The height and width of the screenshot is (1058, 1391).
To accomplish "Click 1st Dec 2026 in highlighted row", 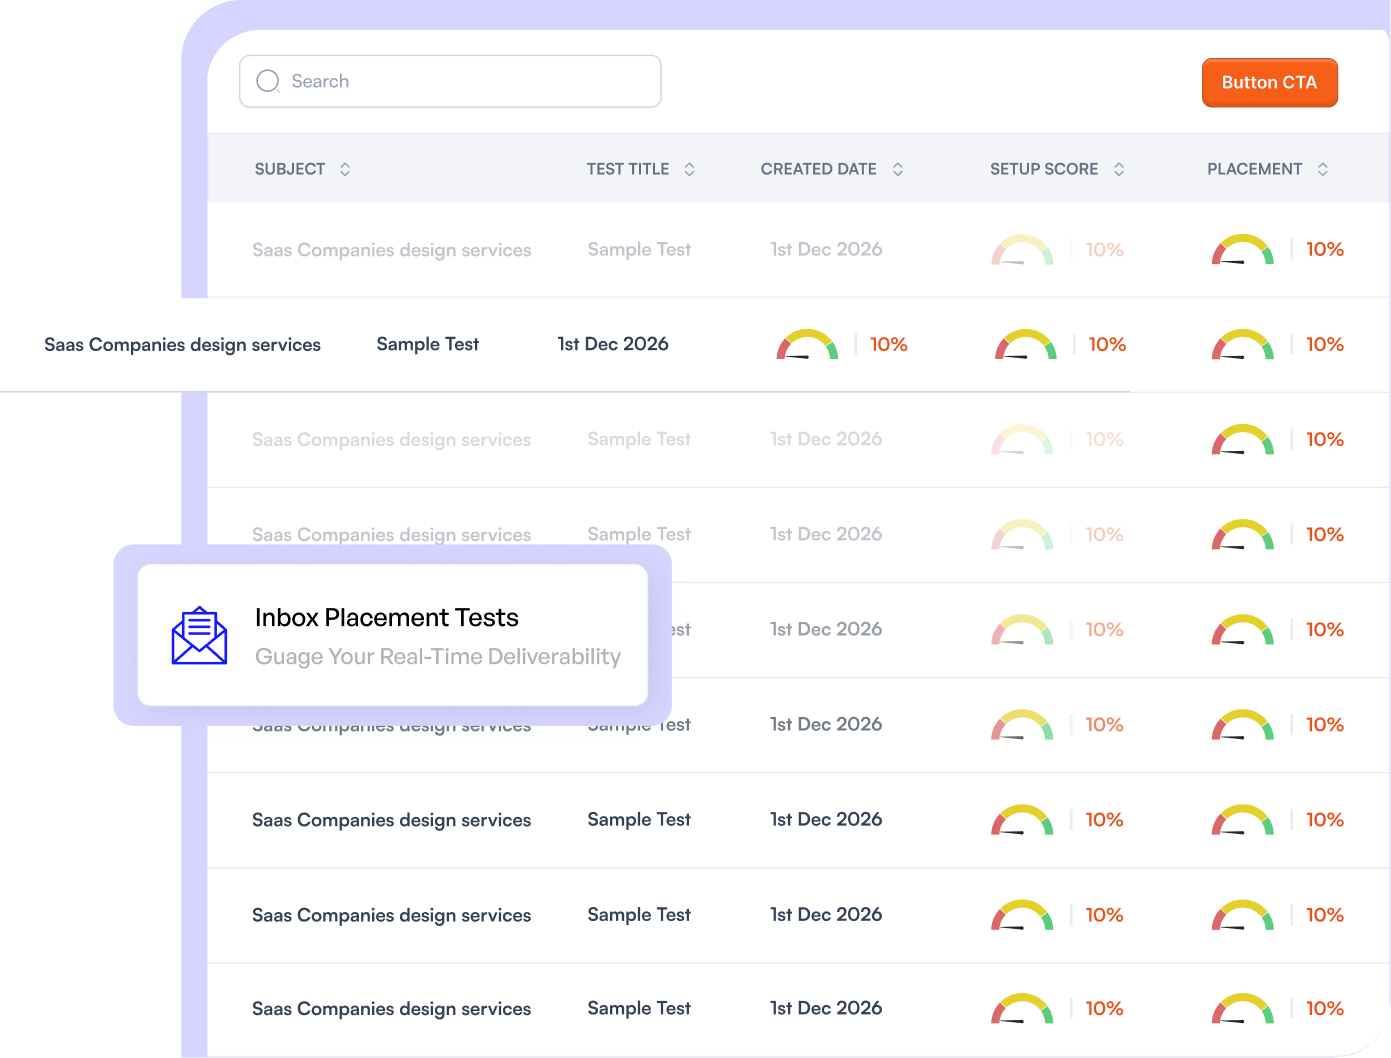I will pyautogui.click(x=613, y=344).
